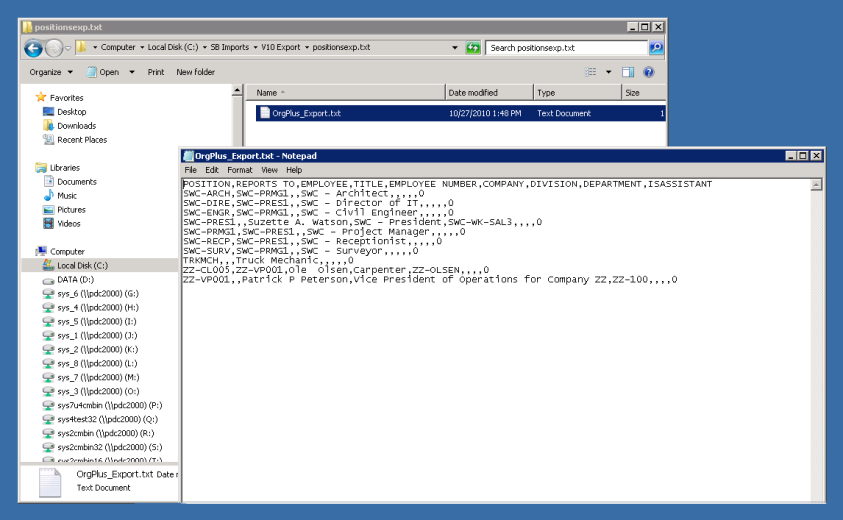Open network drive sys_2 (K:)
This screenshot has width=843, height=520.
(x=98, y=350)
